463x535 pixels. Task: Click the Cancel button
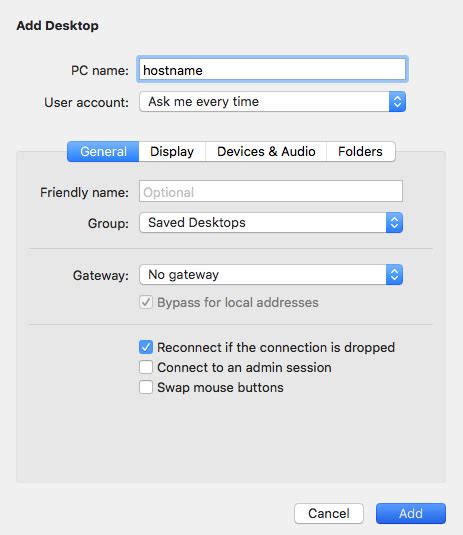coord(329,513)
